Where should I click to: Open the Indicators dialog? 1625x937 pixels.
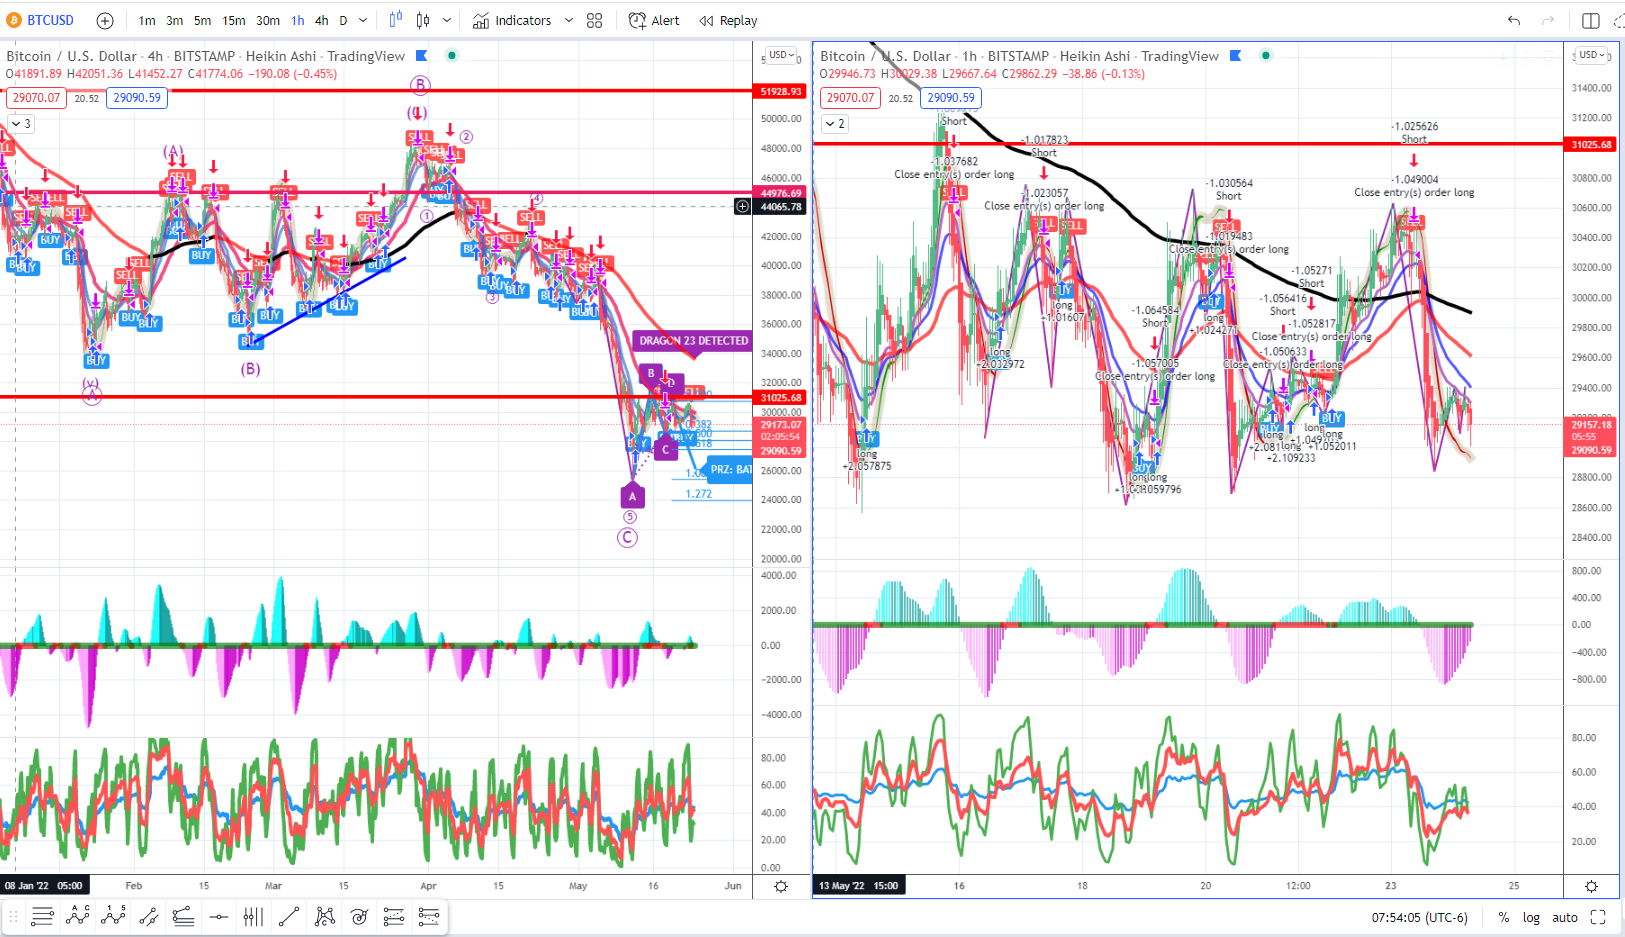(512, 20)
